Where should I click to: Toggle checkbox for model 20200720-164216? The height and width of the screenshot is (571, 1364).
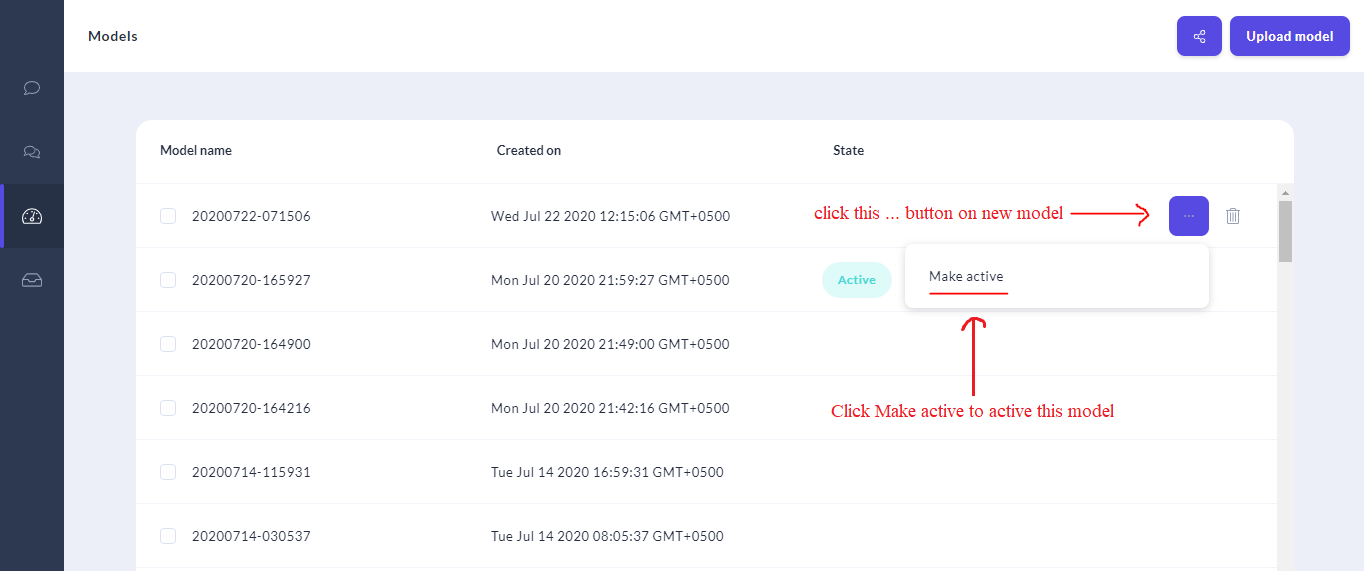168,408
